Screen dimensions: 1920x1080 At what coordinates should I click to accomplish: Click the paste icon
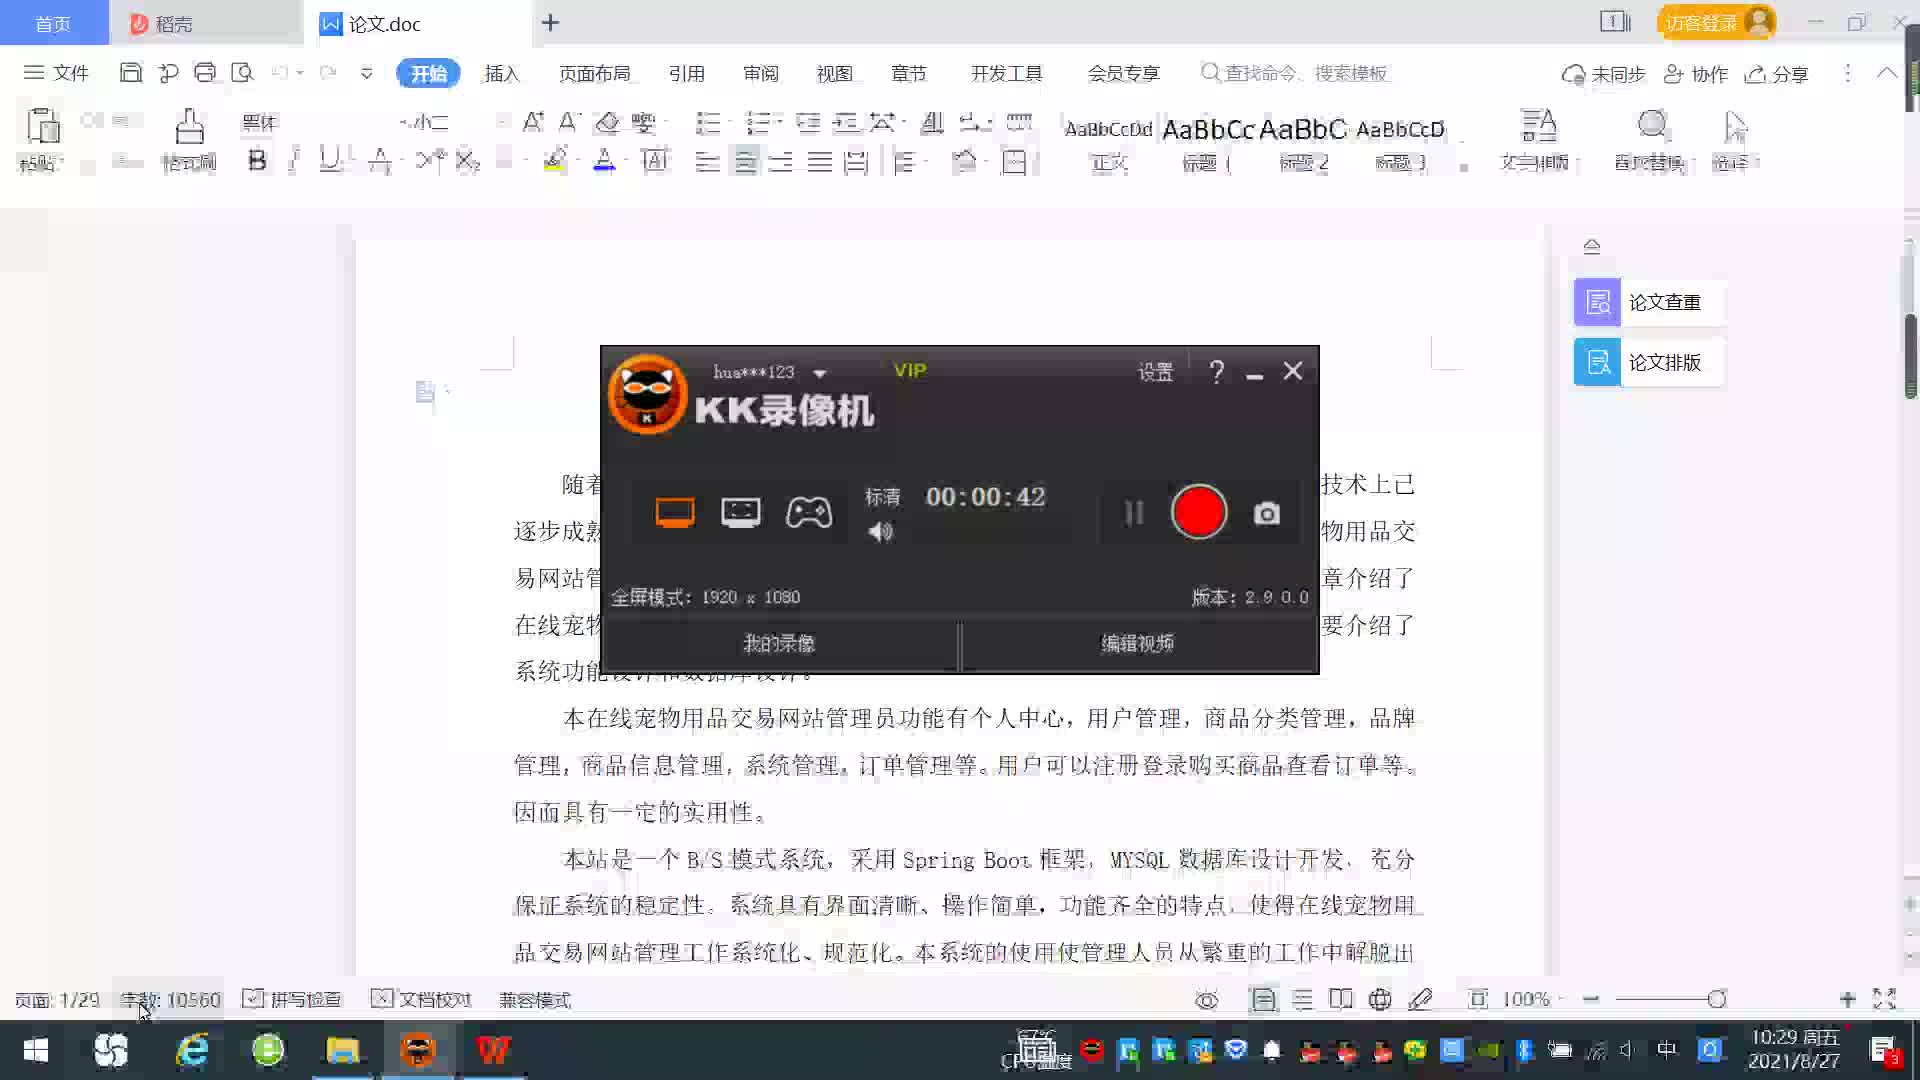(42, 127)
